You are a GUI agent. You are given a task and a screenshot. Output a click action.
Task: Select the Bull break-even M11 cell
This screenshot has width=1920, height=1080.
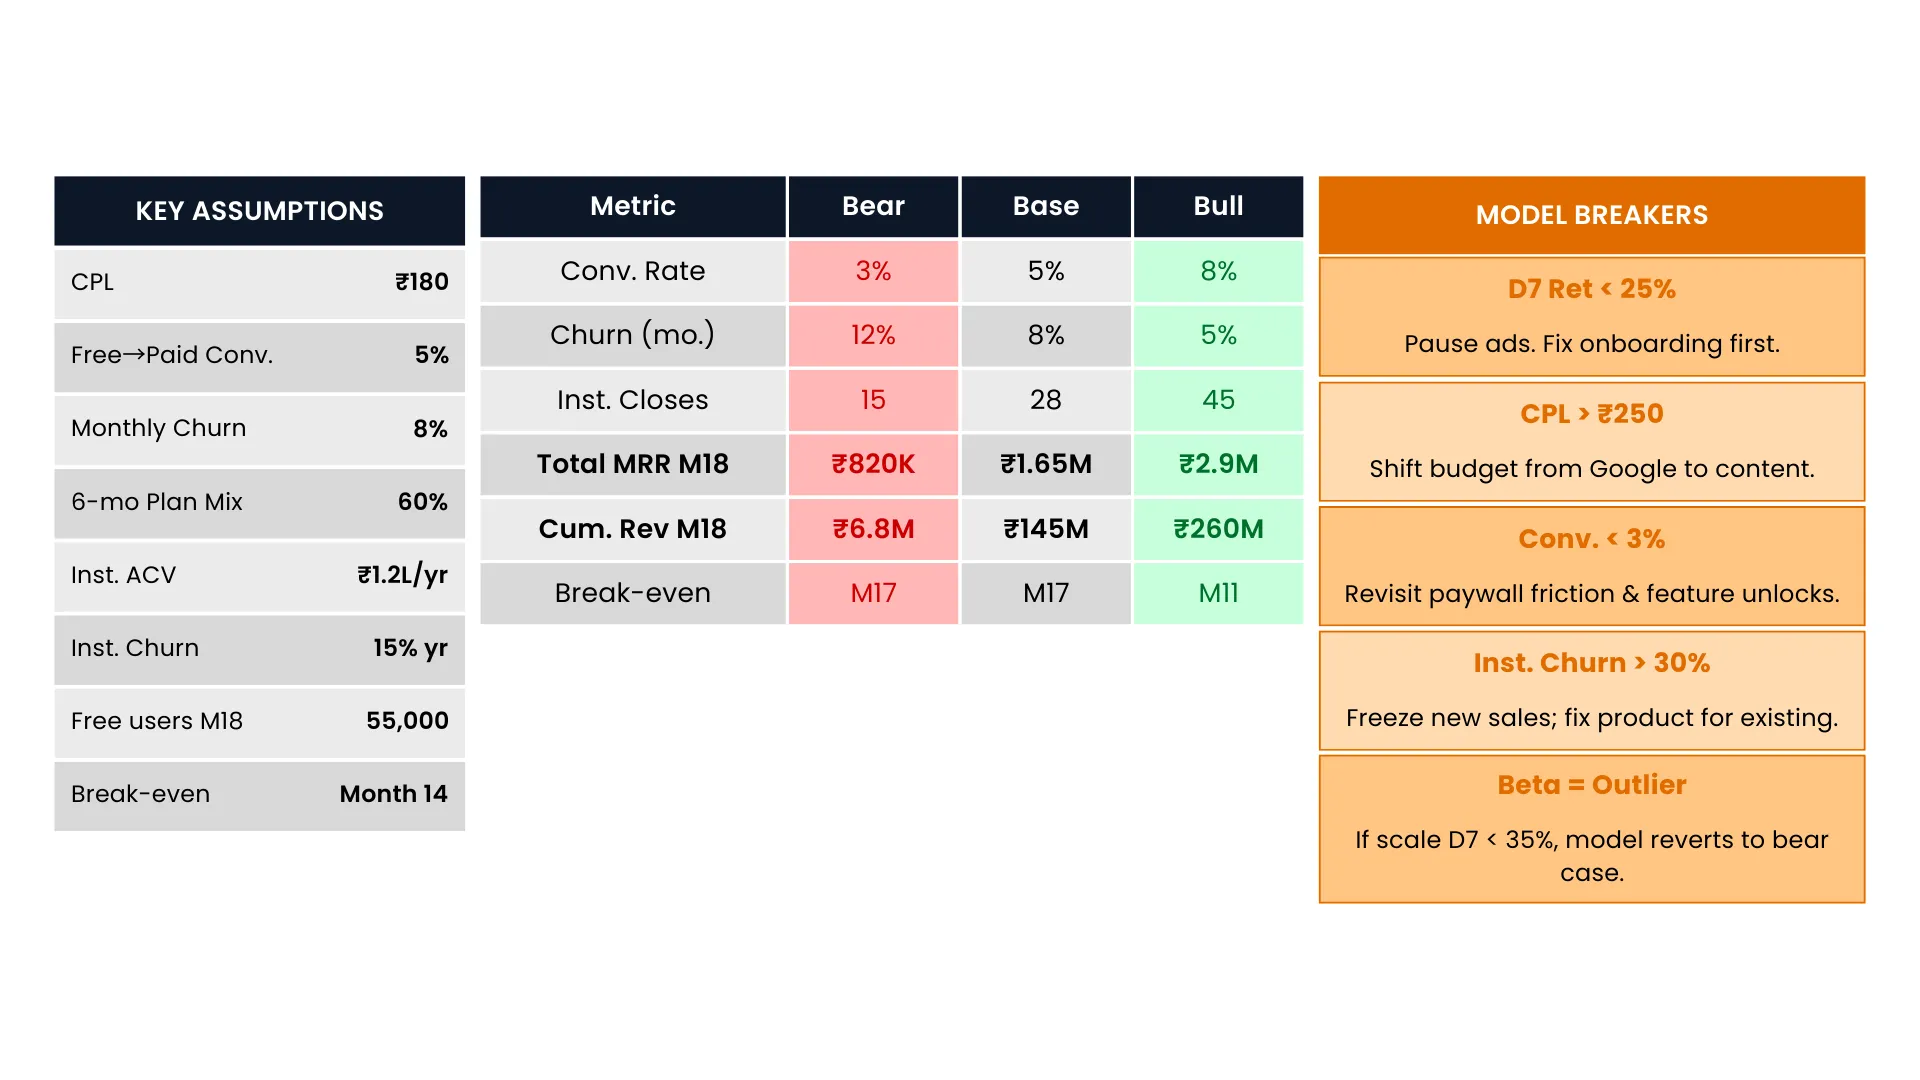coord(1218,593)
